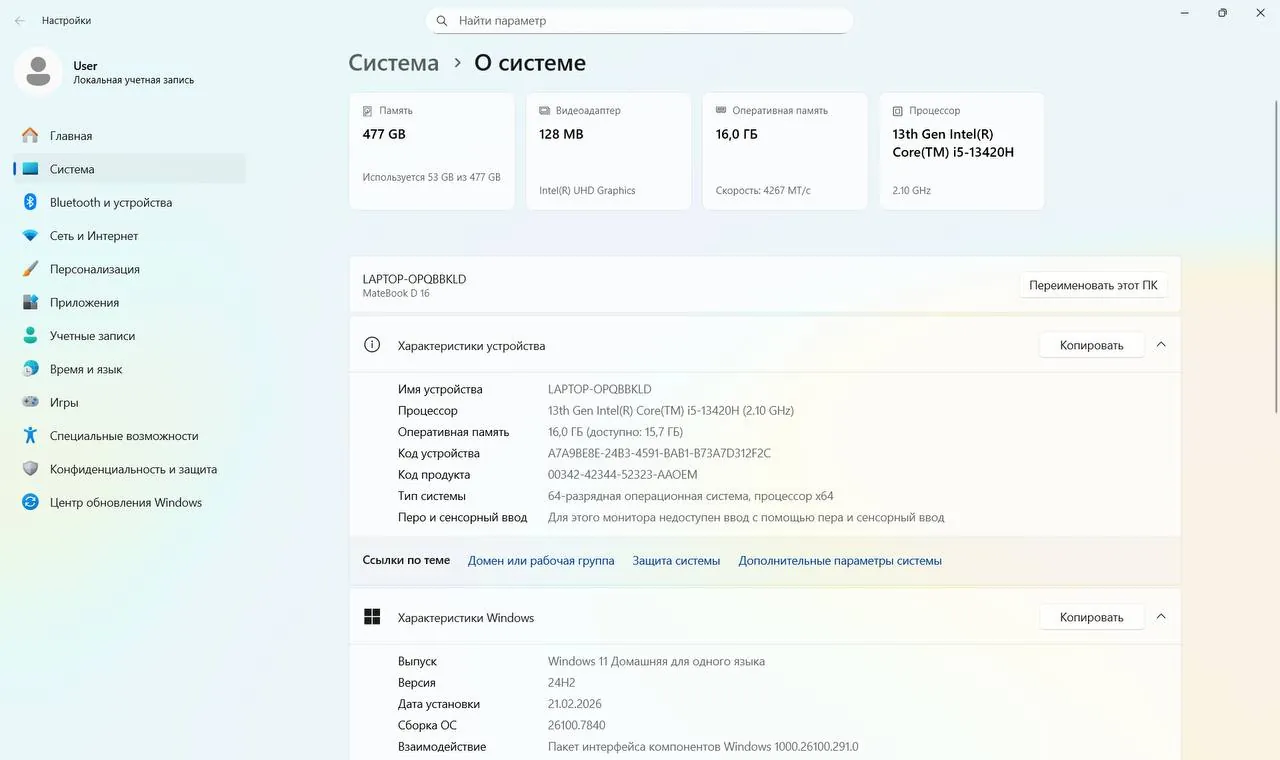The height and width of the screenshot is (760, 1280).
Task: Click the Выпуск Windows 11 Домашняя value
Action: (656, 661)
